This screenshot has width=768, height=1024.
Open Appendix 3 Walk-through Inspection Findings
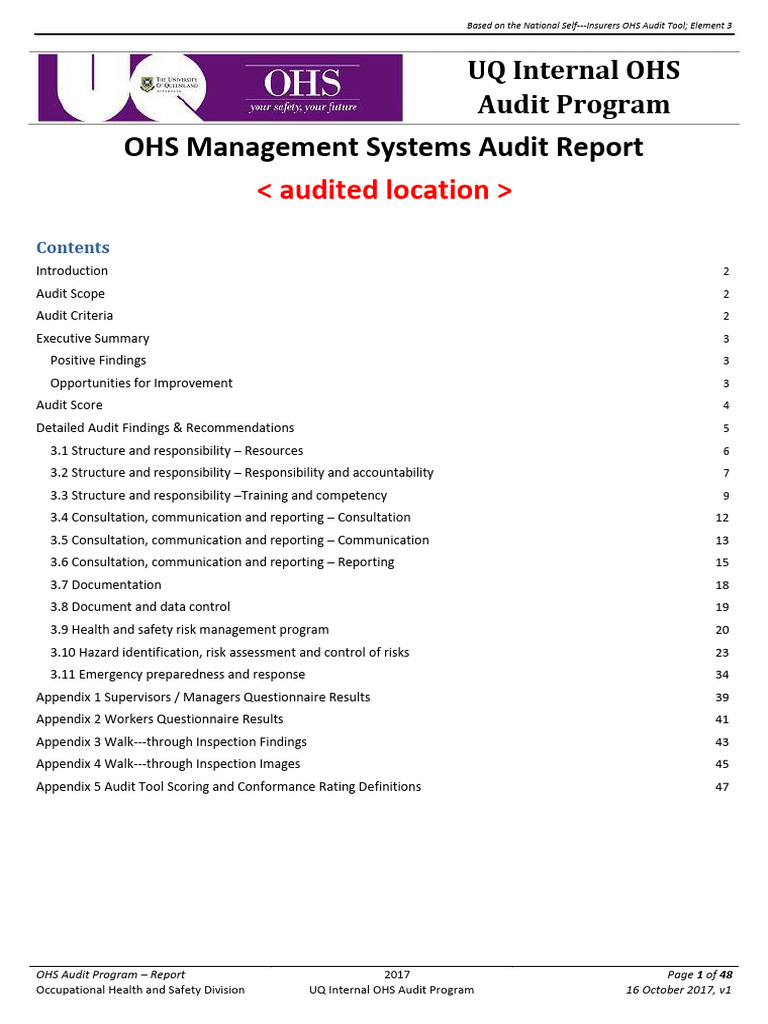coord(171,742)
